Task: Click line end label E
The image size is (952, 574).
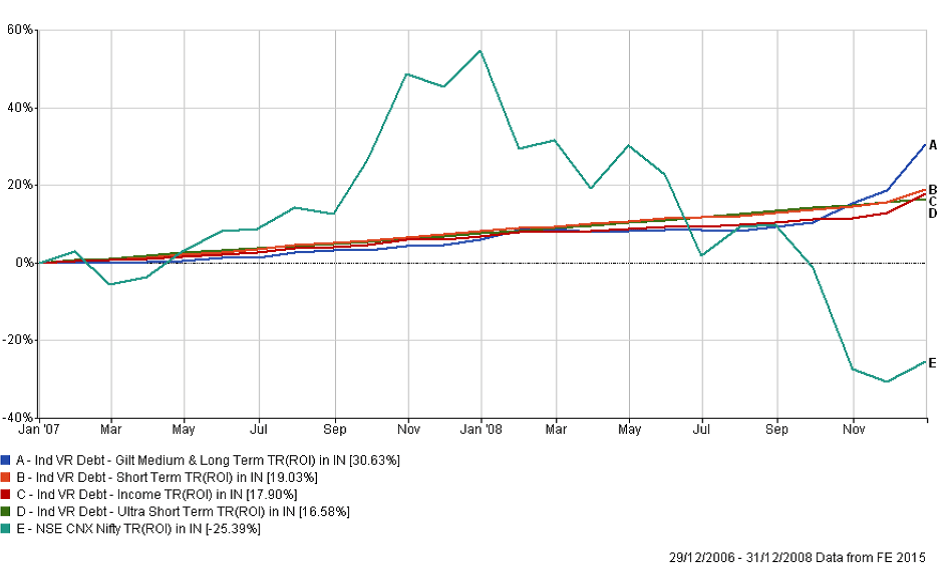Action: (x=933, y=363)
